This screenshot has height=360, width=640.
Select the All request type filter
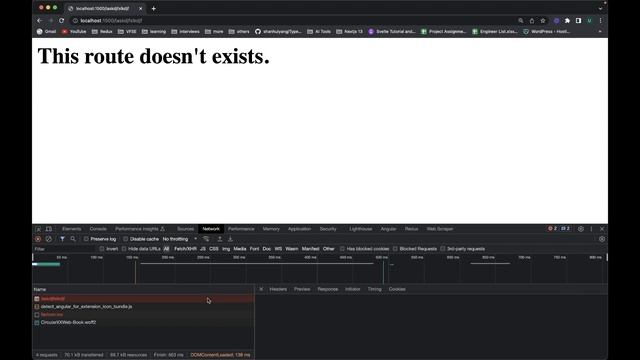point(166,249)
